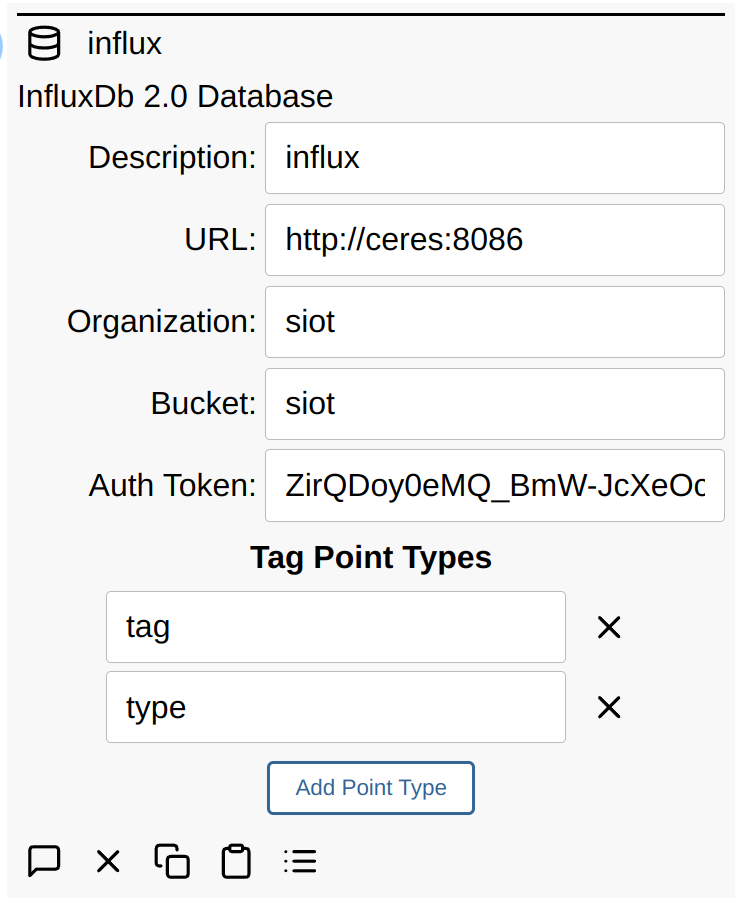This screenshot has width=739, height=908.
Task: Delete node using bottom X icon
Action: (108, 861)
